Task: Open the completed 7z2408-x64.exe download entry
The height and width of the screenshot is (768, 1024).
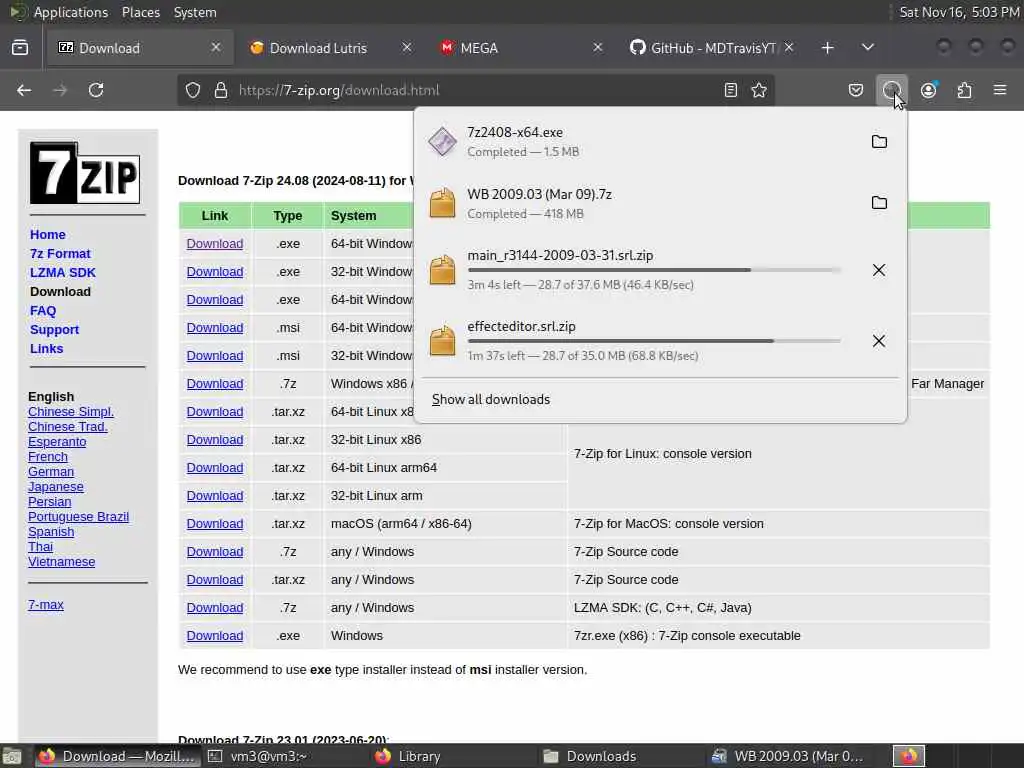Action: tap(640, 142)
